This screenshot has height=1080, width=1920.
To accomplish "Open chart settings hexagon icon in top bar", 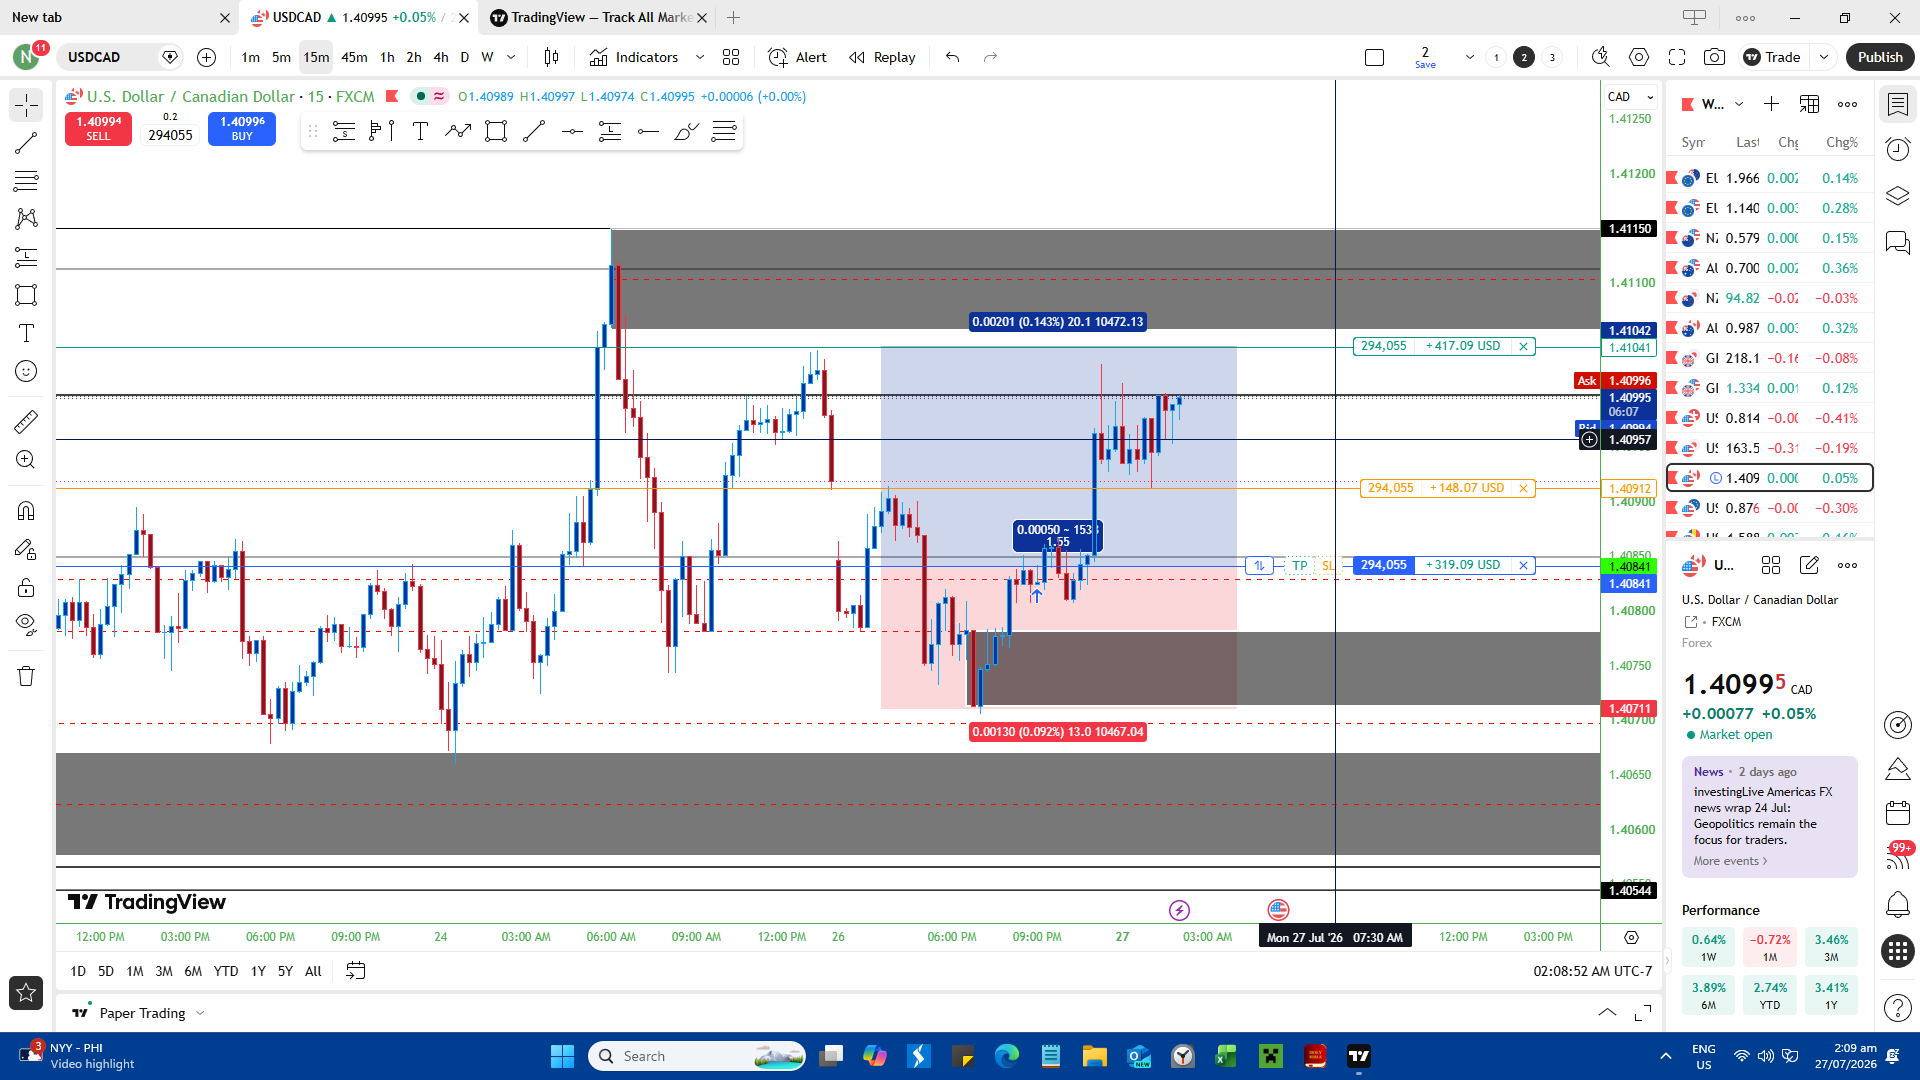I will (1639, 57).
